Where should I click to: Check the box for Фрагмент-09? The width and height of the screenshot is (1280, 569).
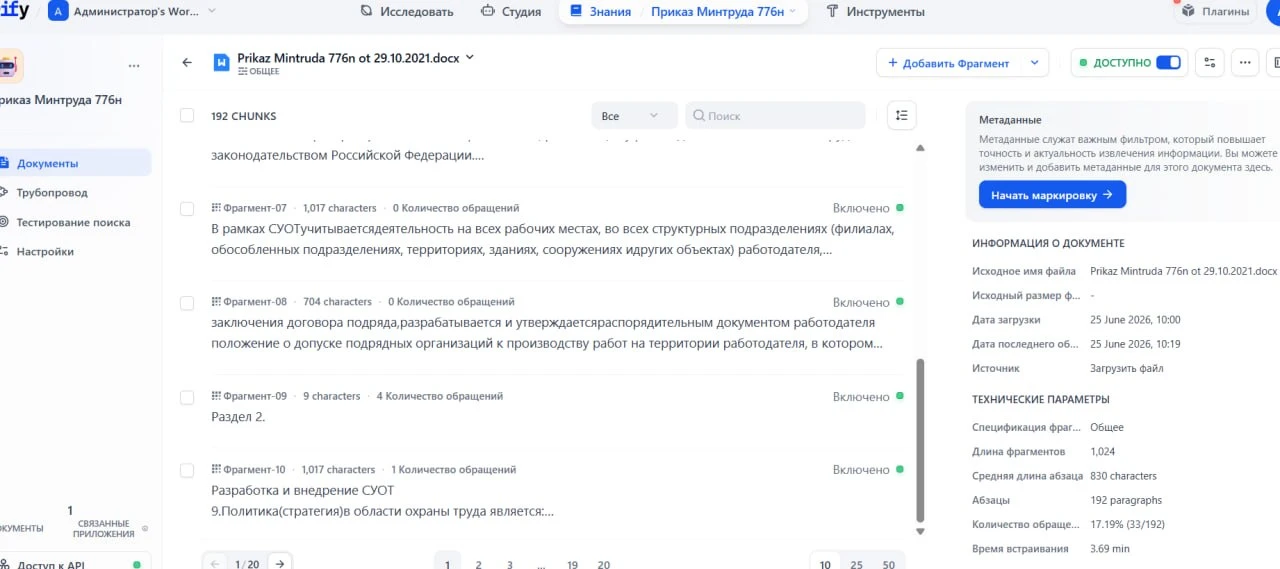coord(187,397)
